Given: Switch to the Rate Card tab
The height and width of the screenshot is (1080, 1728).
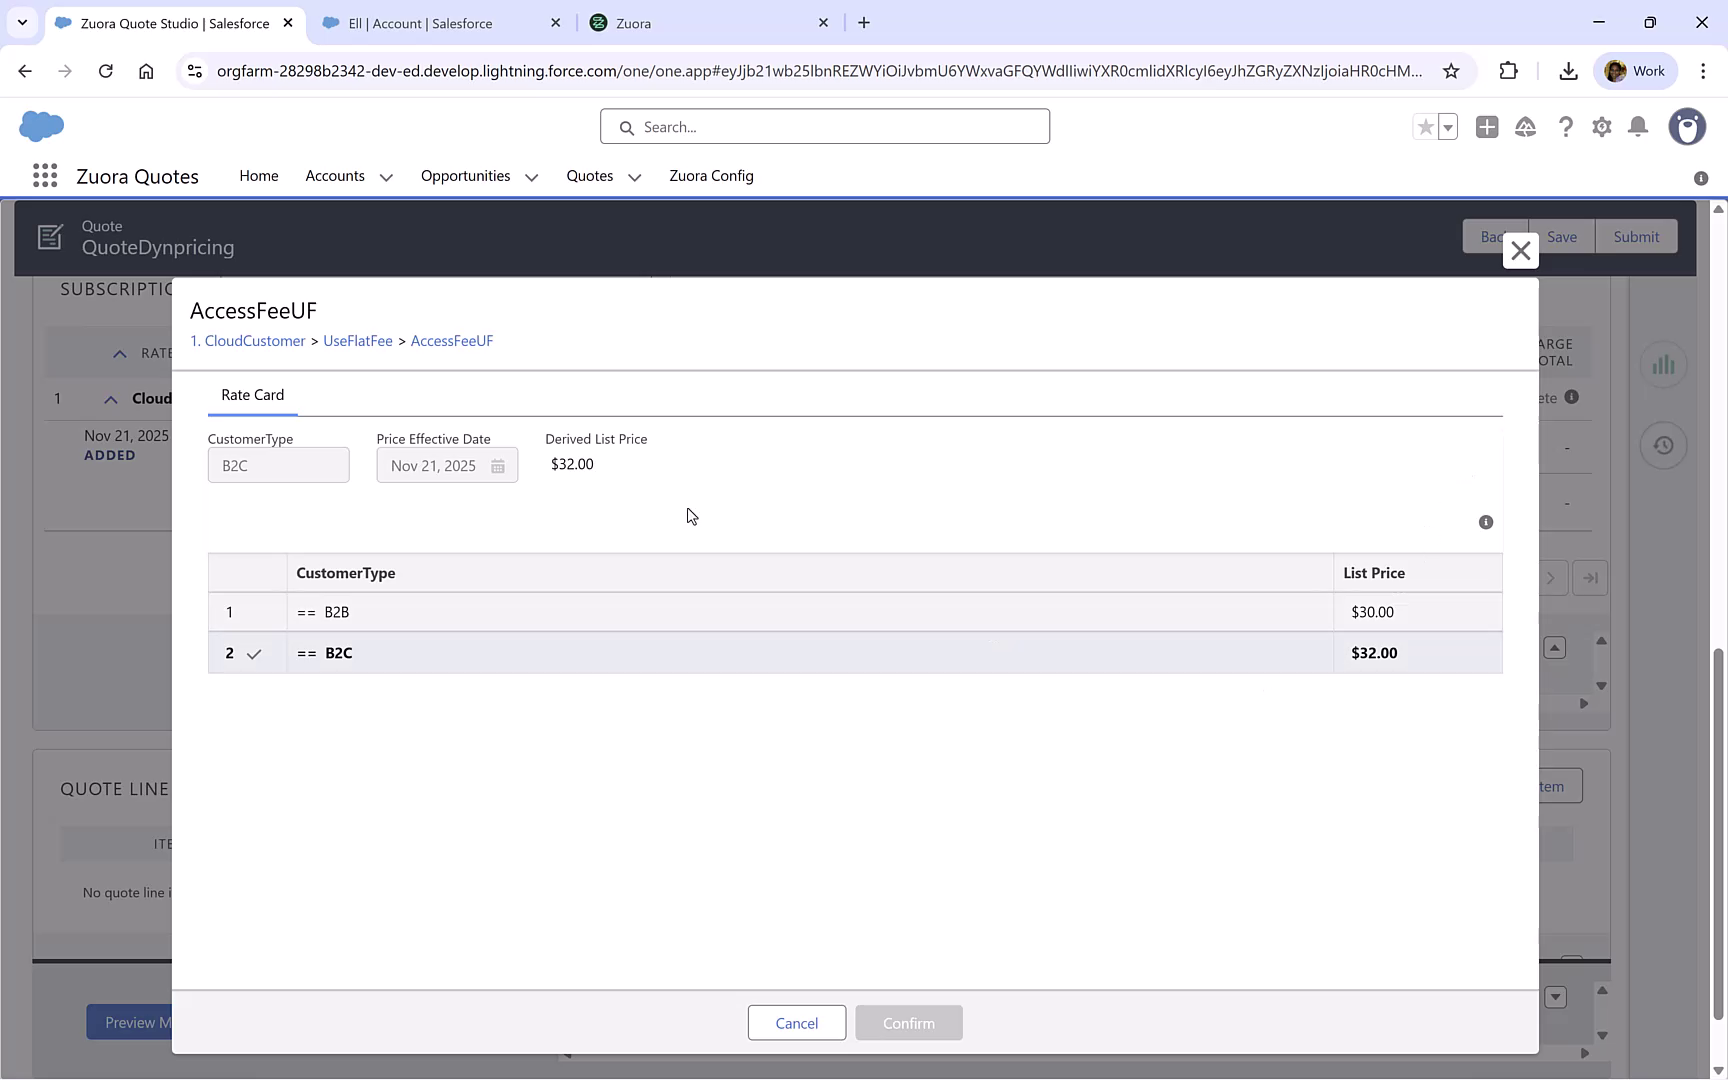Looking at the screenshot, I should click(252, 394).
